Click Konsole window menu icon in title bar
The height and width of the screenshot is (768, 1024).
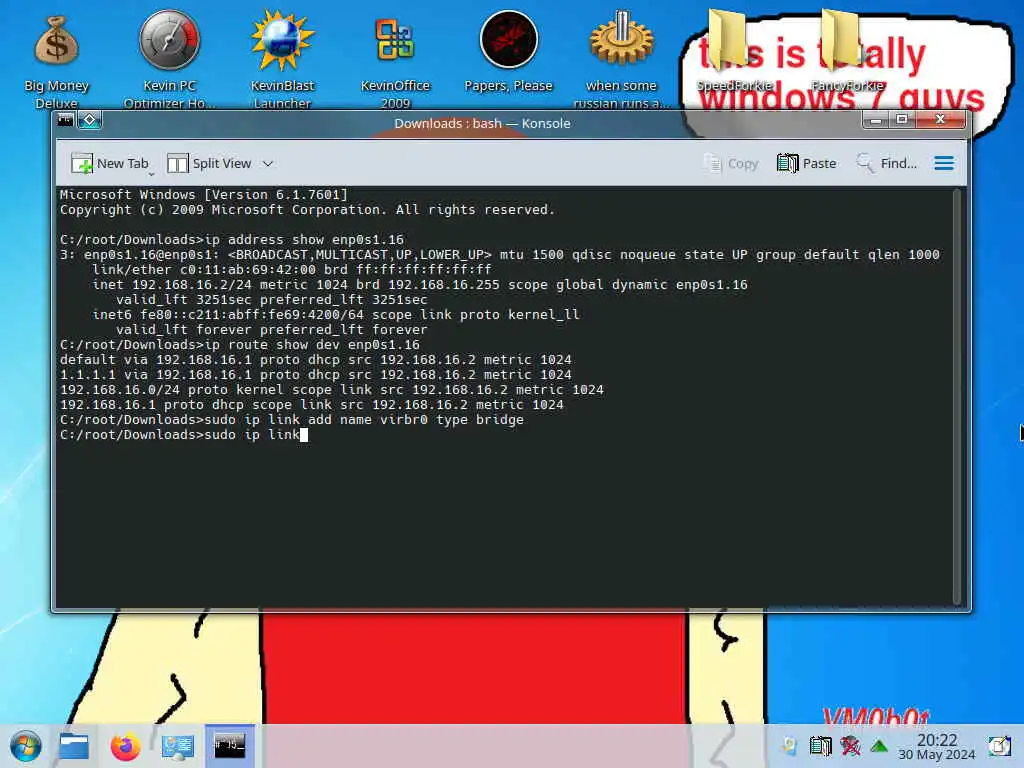[x=65, y=120]
